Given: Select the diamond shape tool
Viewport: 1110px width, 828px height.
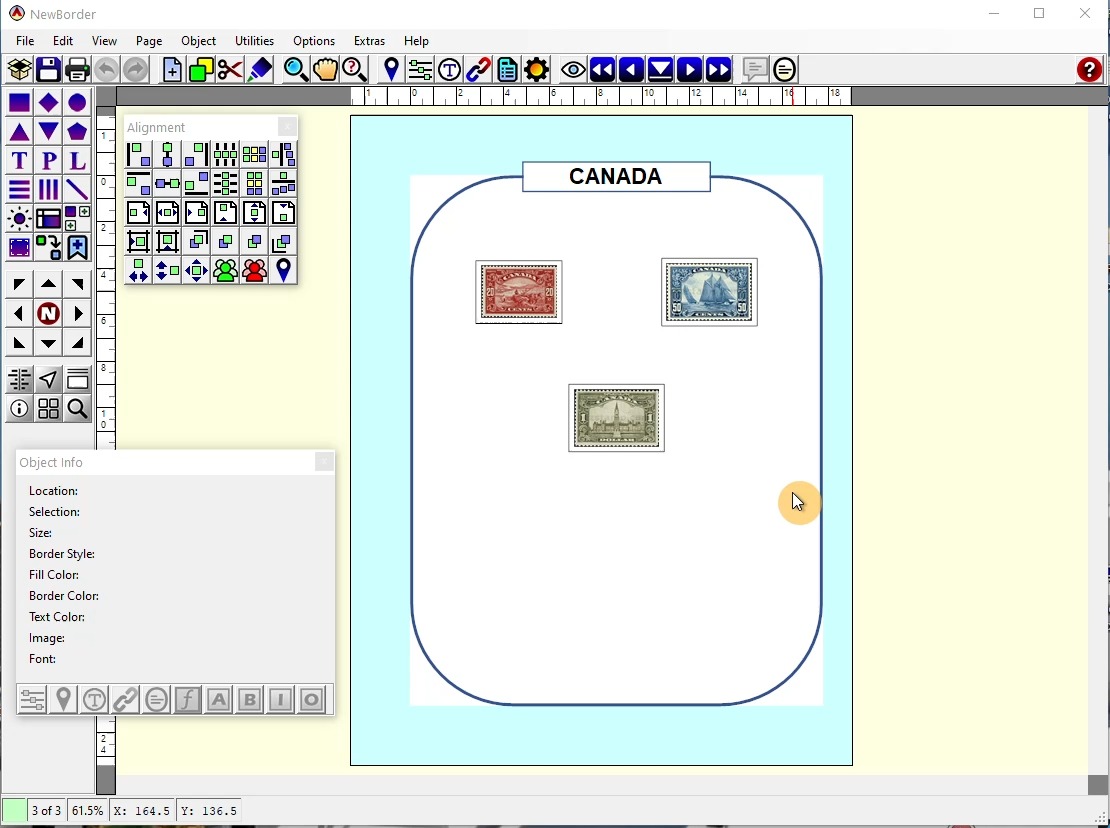Looking at the screenshot, I should pos(48,103).
